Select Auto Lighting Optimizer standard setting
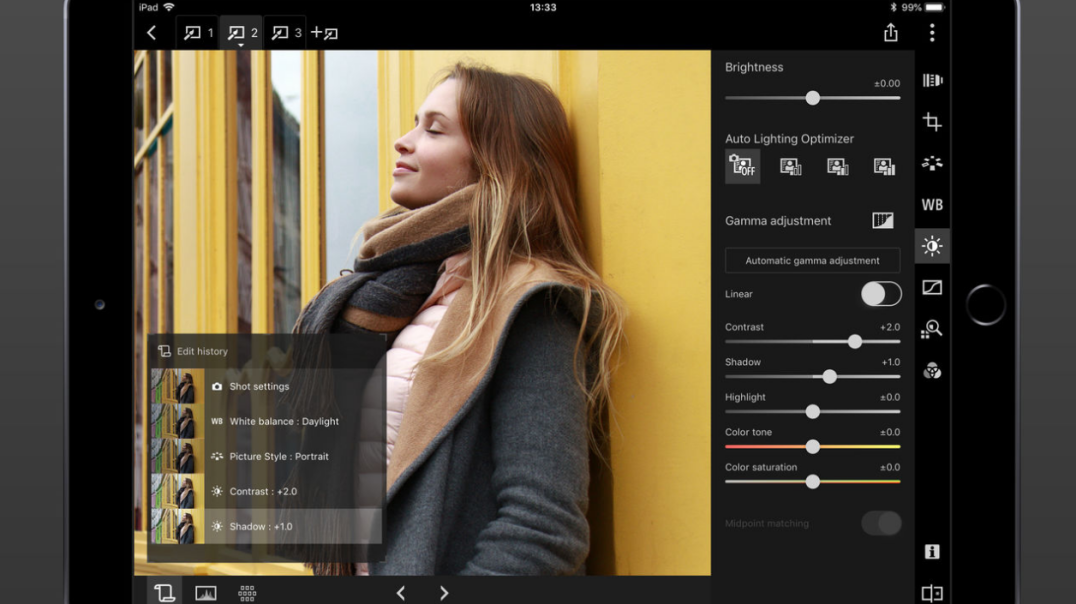Screen dimensions: 1076x604 (837, 166)
